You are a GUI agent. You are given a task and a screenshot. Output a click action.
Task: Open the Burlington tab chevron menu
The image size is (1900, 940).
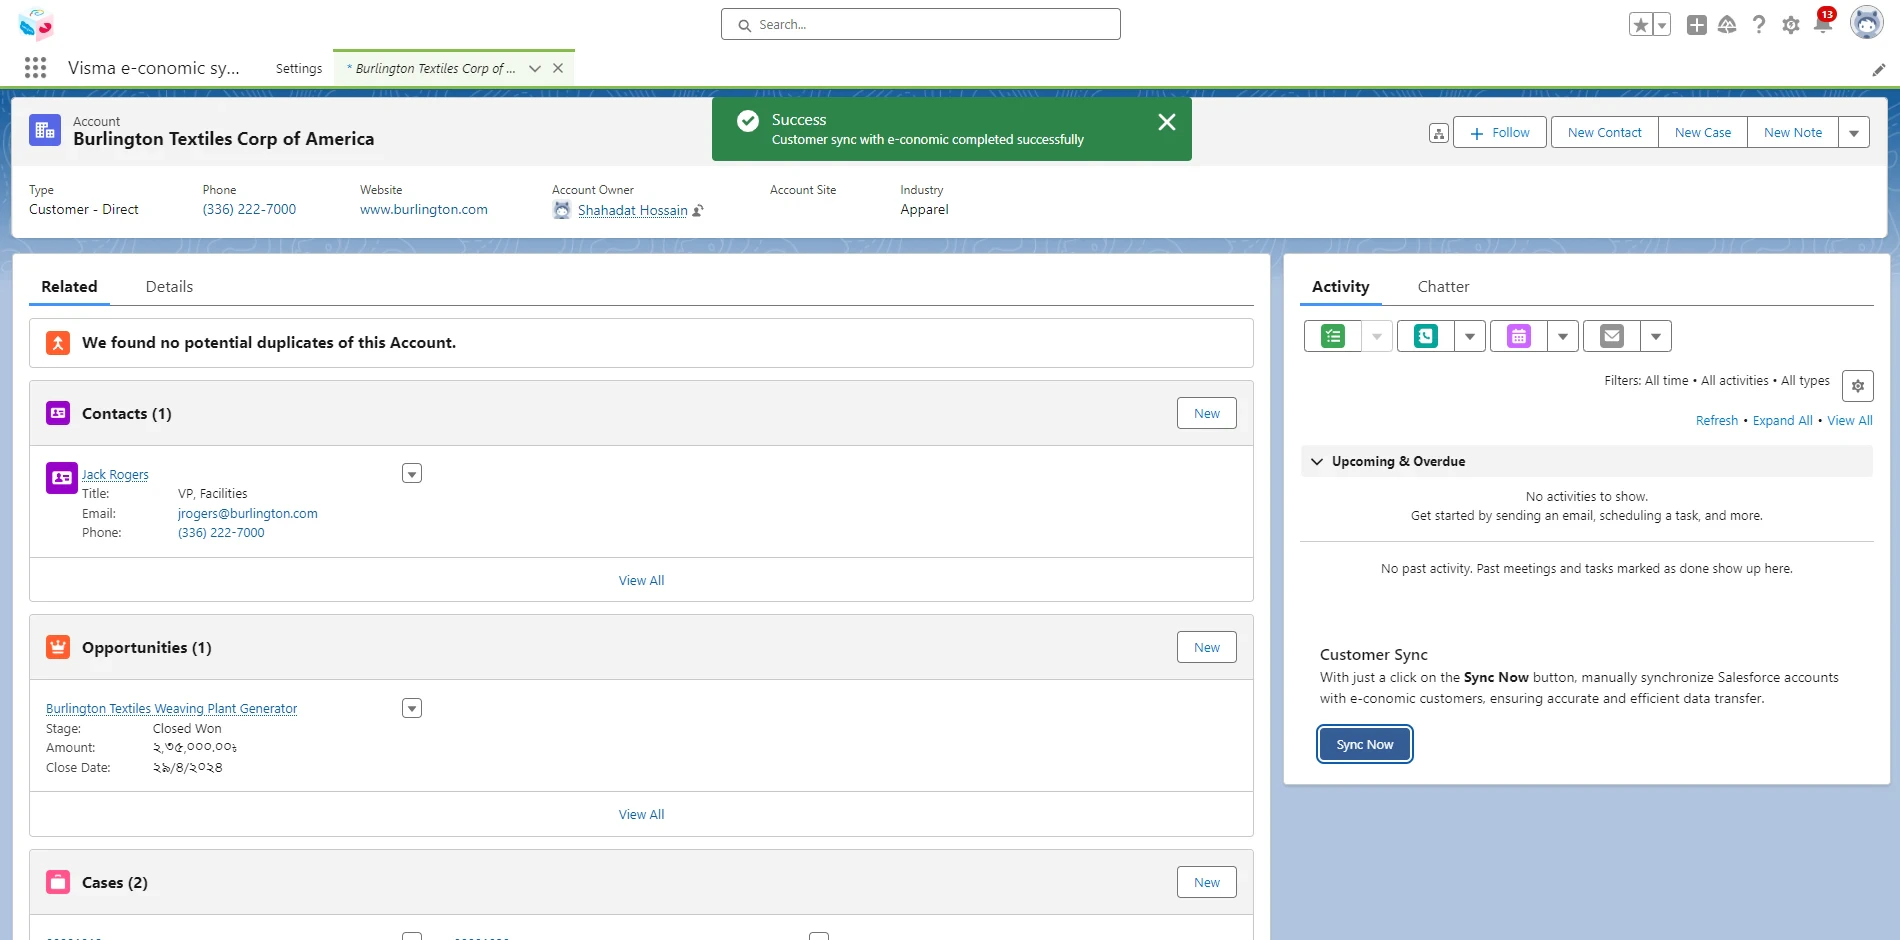pos(535,68)
